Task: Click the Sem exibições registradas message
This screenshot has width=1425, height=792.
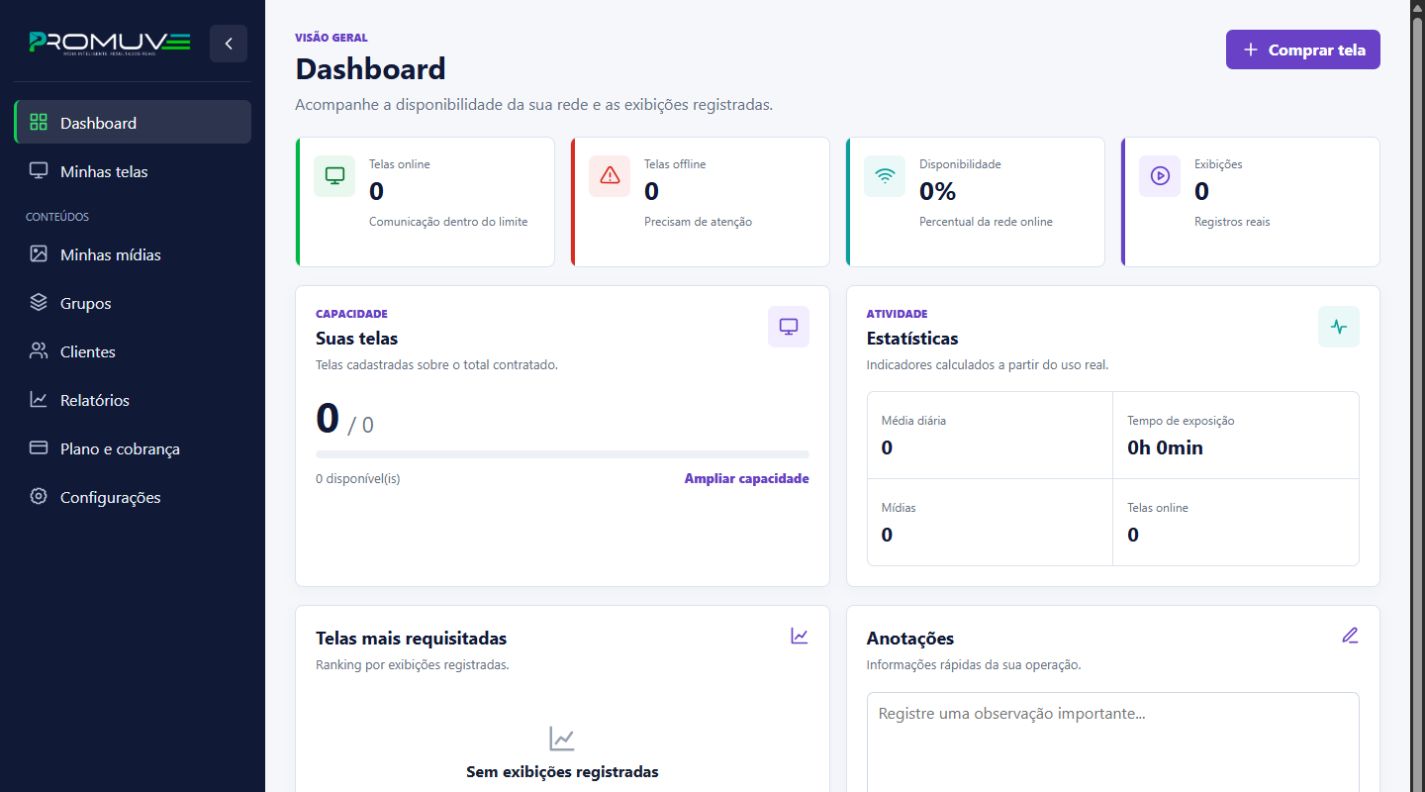Action: [x=562, y=772]
